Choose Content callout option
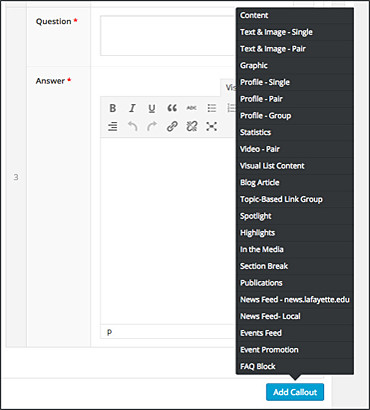 point(295,15)
